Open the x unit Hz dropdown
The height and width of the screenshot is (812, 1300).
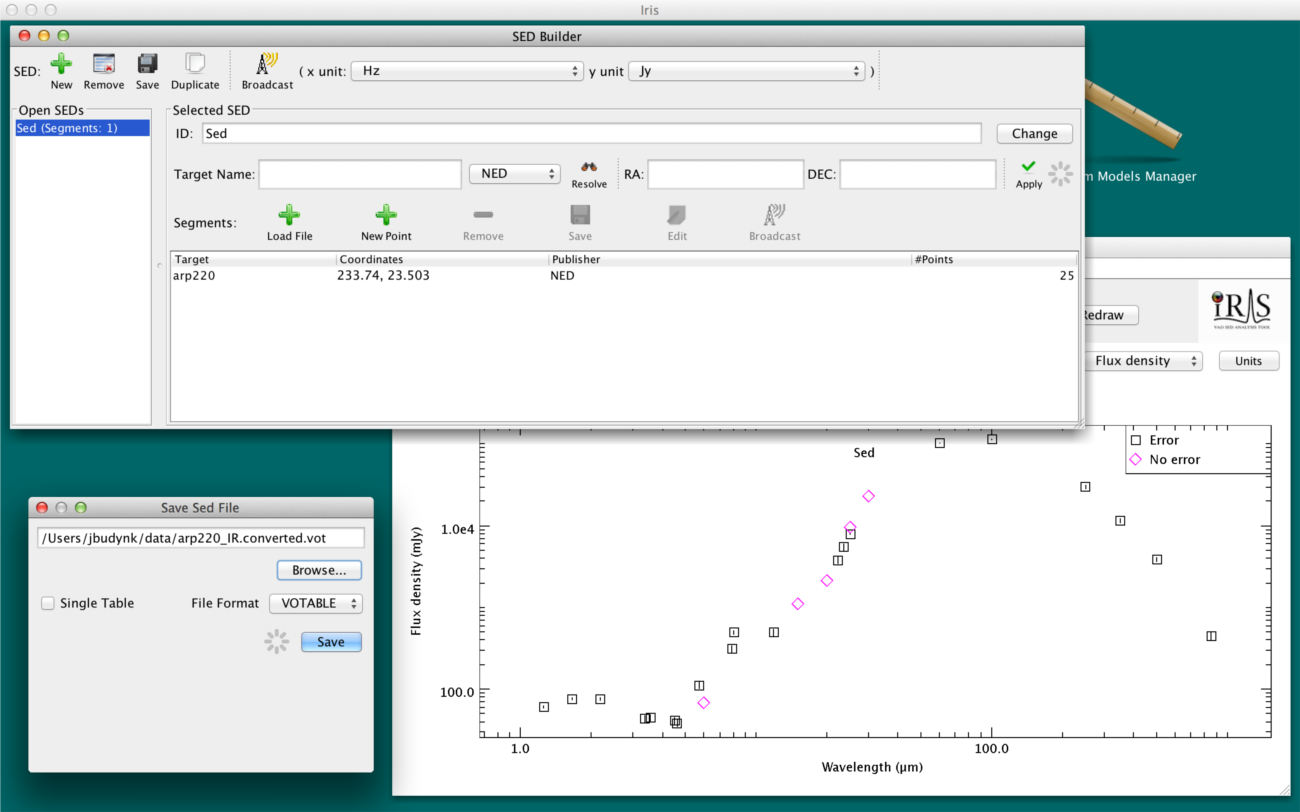coord(467,71)
